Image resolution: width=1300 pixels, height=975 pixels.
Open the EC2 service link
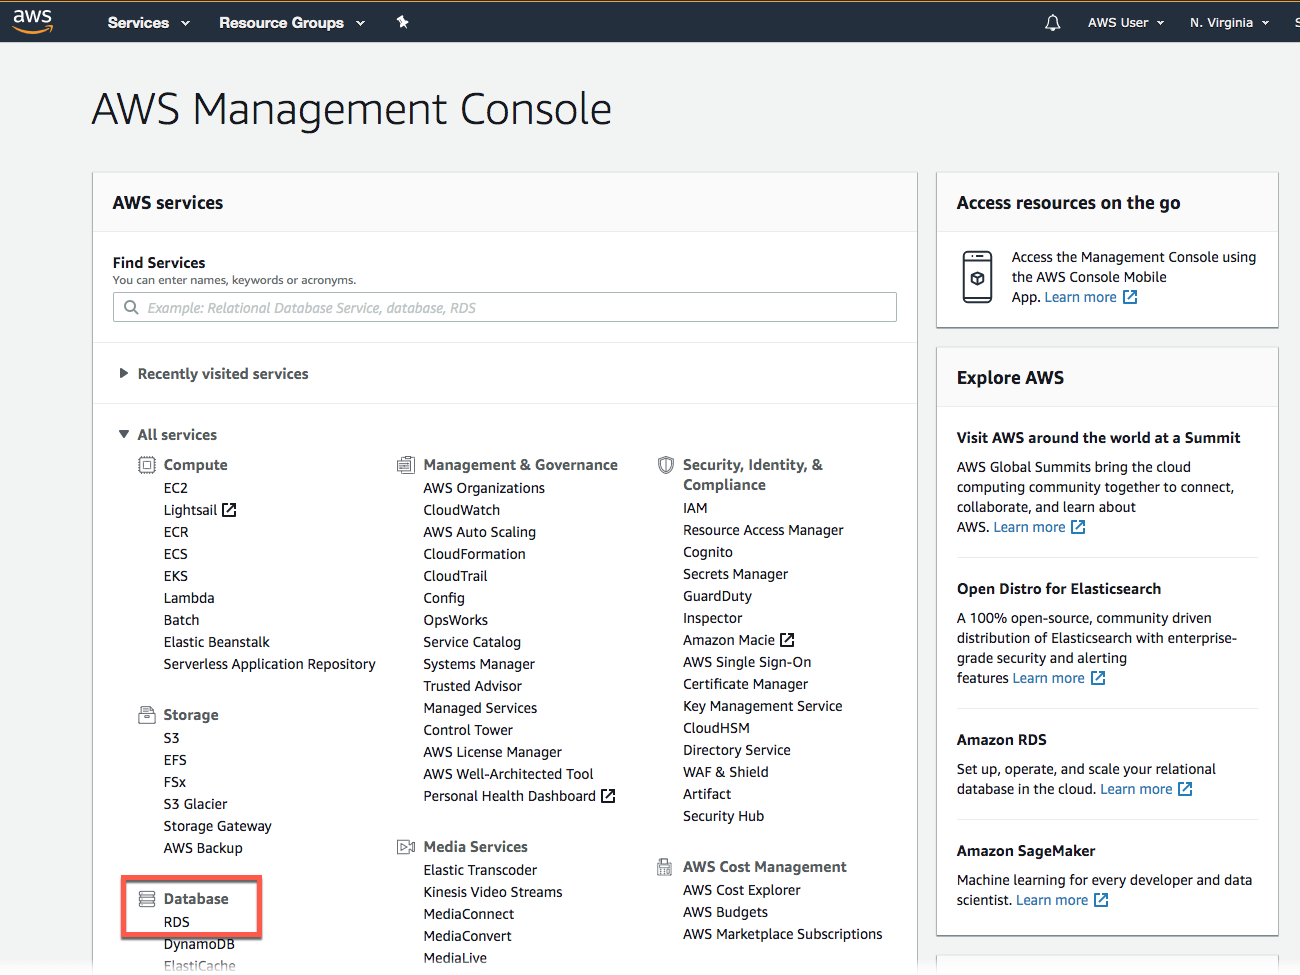coord(176,488)
